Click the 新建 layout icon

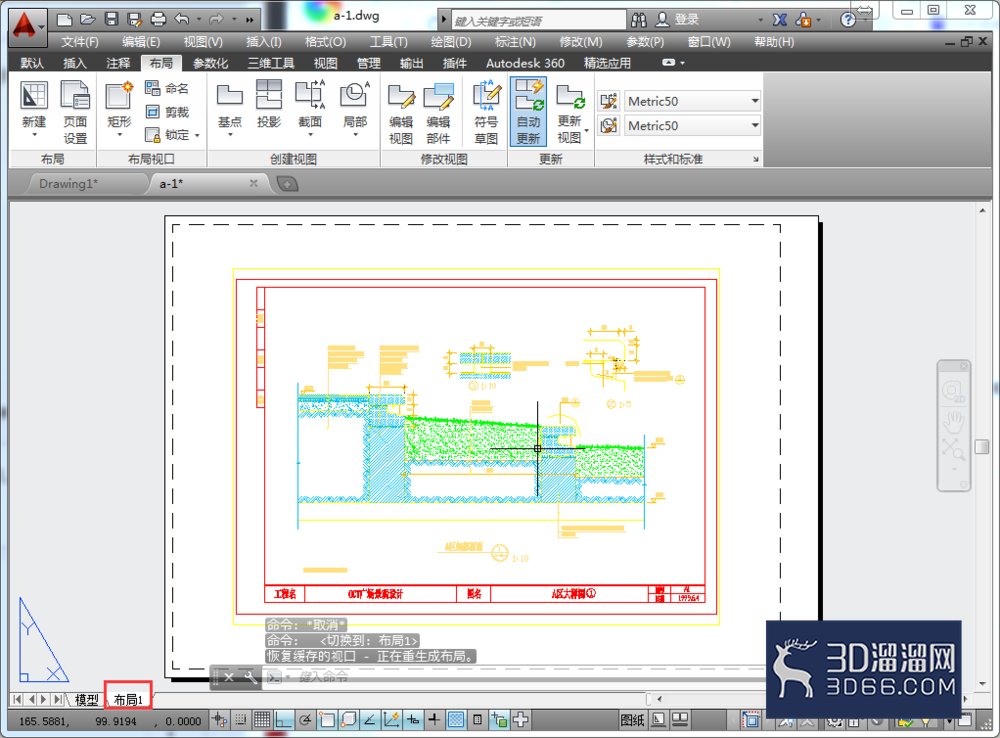34,110
